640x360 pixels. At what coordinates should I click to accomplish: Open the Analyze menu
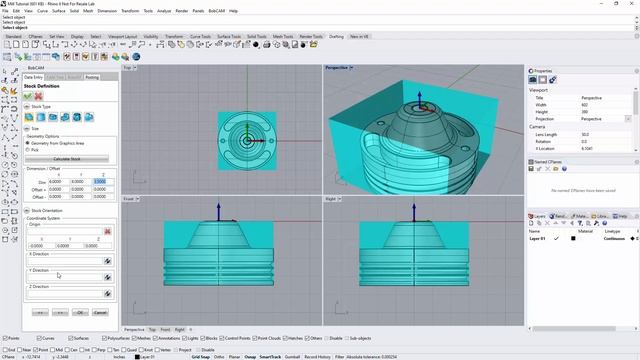[164, 11]
